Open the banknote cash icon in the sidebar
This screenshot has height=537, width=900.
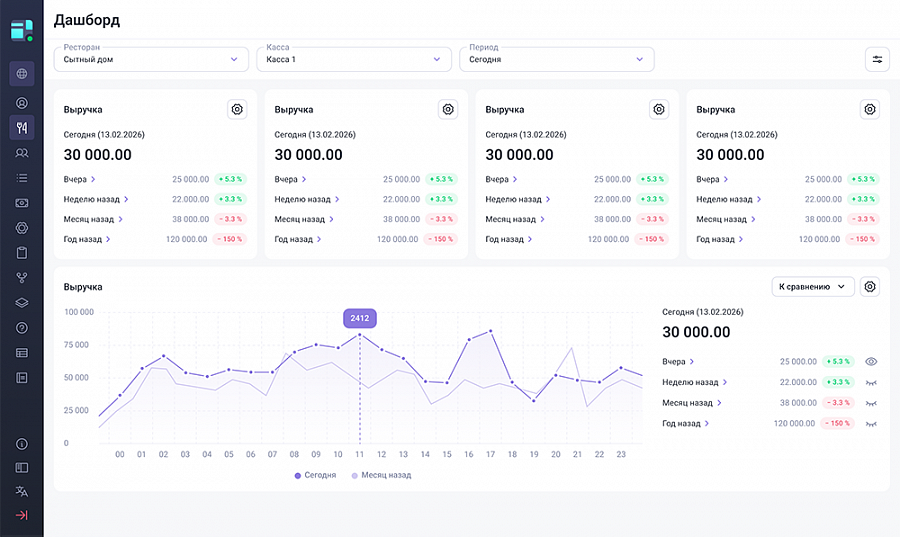click(x=22, y=203)
